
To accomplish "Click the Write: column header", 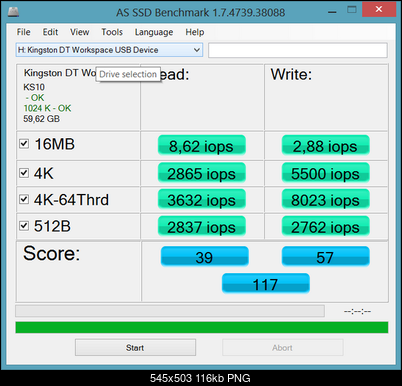I will 291,74.
